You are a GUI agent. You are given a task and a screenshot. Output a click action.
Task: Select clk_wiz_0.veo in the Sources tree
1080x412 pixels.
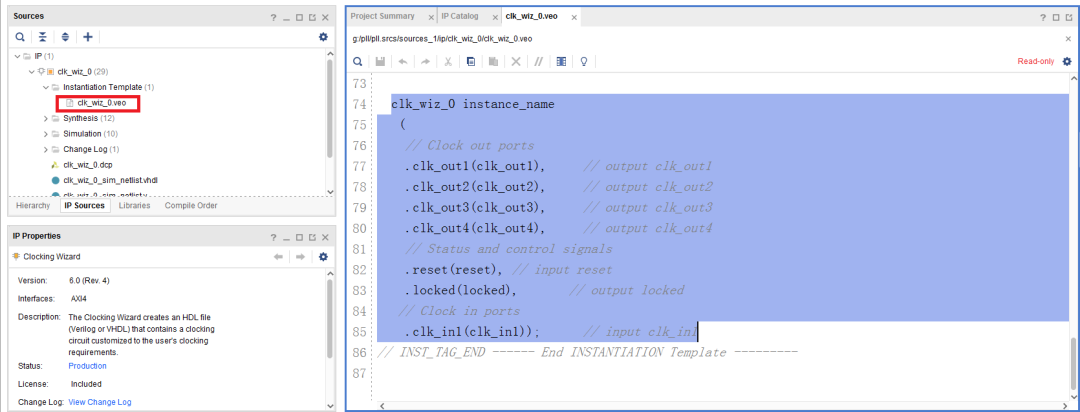click(101, 103)
